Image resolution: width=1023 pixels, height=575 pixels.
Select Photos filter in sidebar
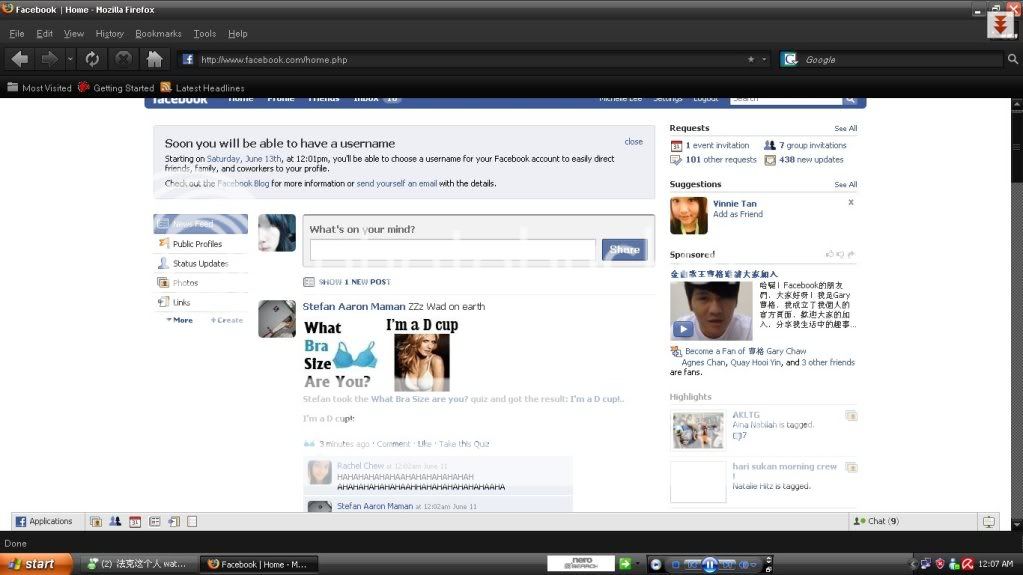[x=200, y=283]
